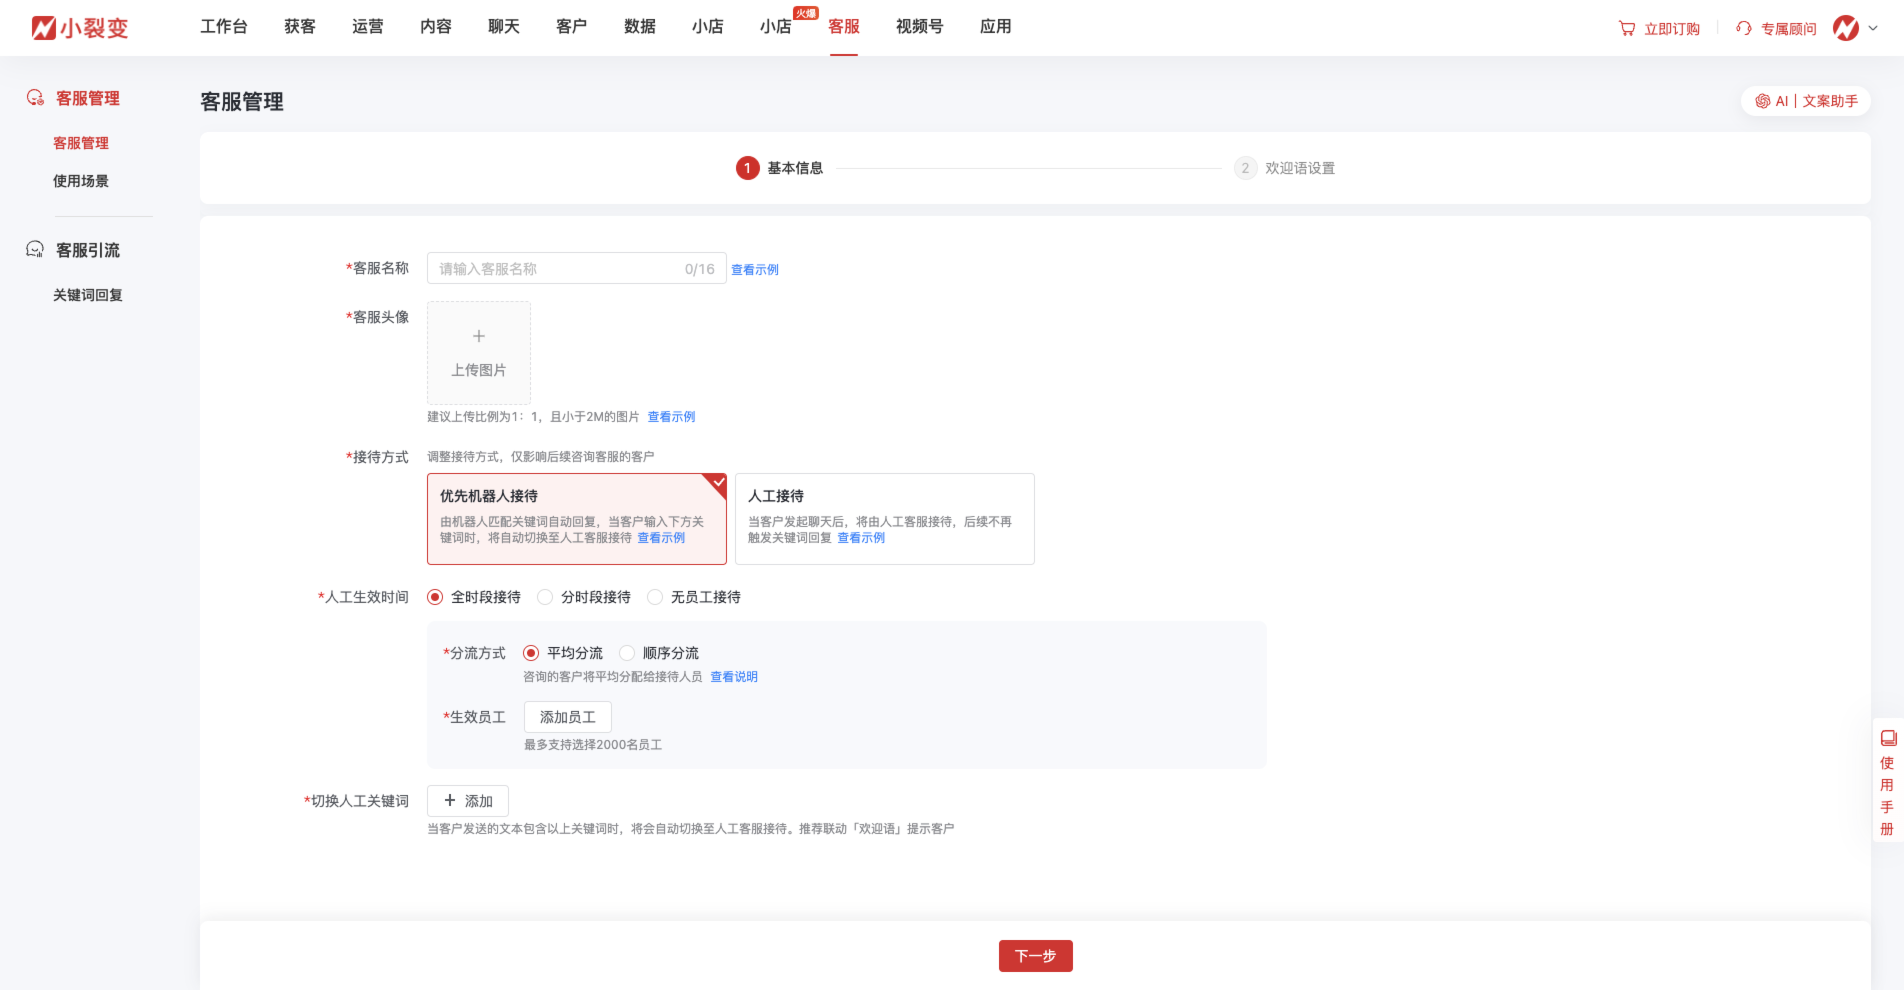1904x990 pixels.
Task: Click 查看说明 link under 分流方式
Action: (734, 677)
